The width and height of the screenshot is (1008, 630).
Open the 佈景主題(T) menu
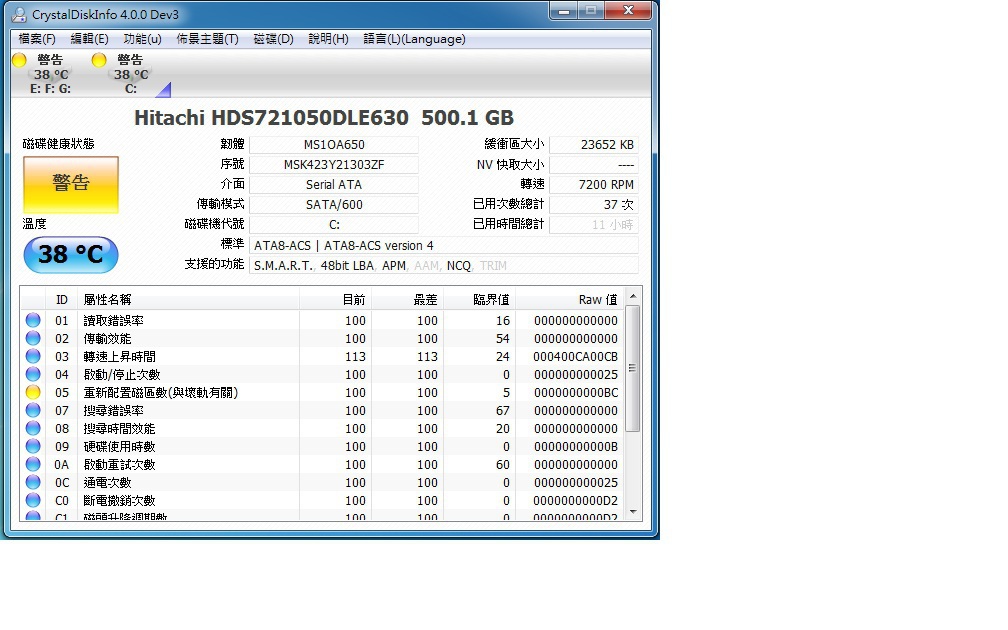207,39
